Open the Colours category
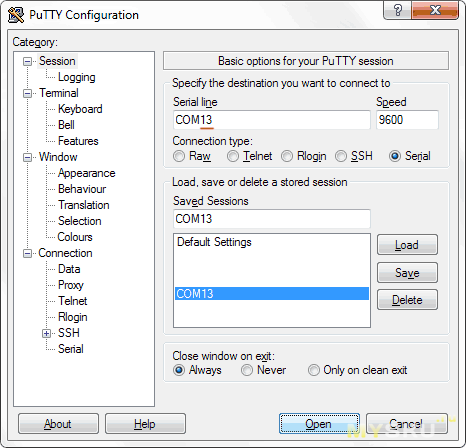This screenshot has height=448, width=466. [x=75, y=237]
